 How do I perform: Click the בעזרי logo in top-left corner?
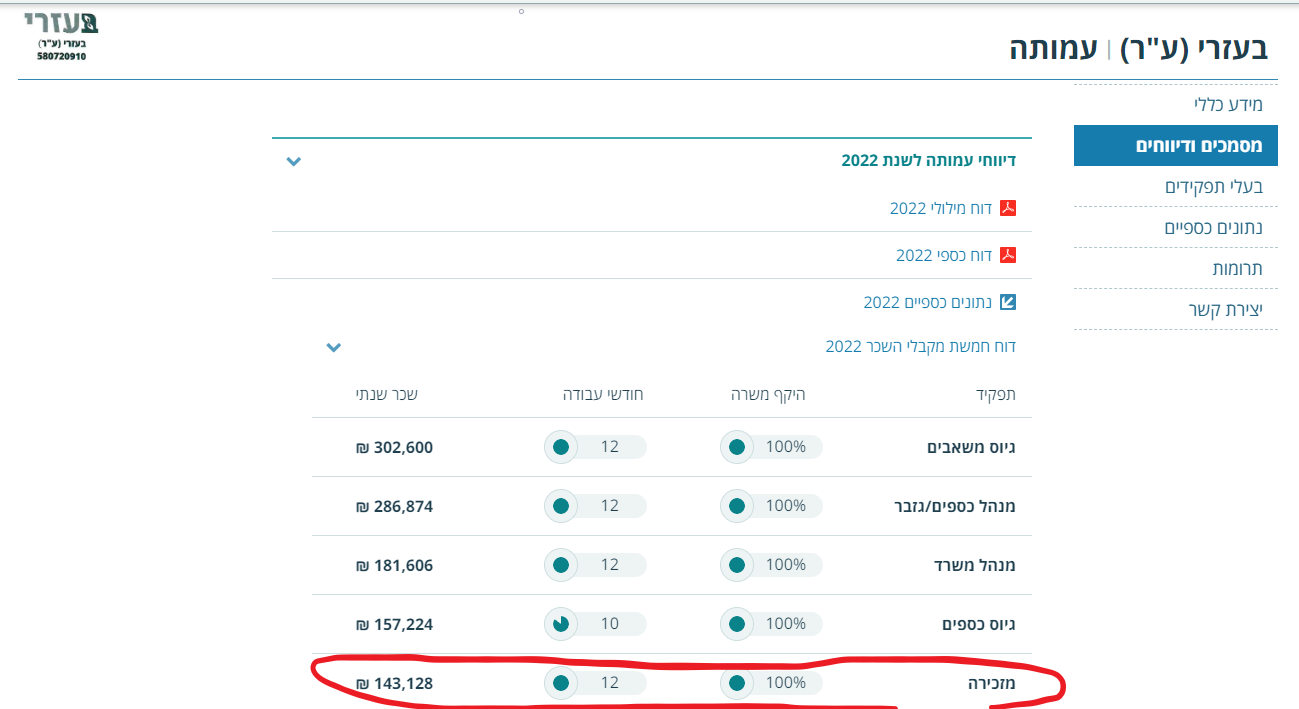61,36
